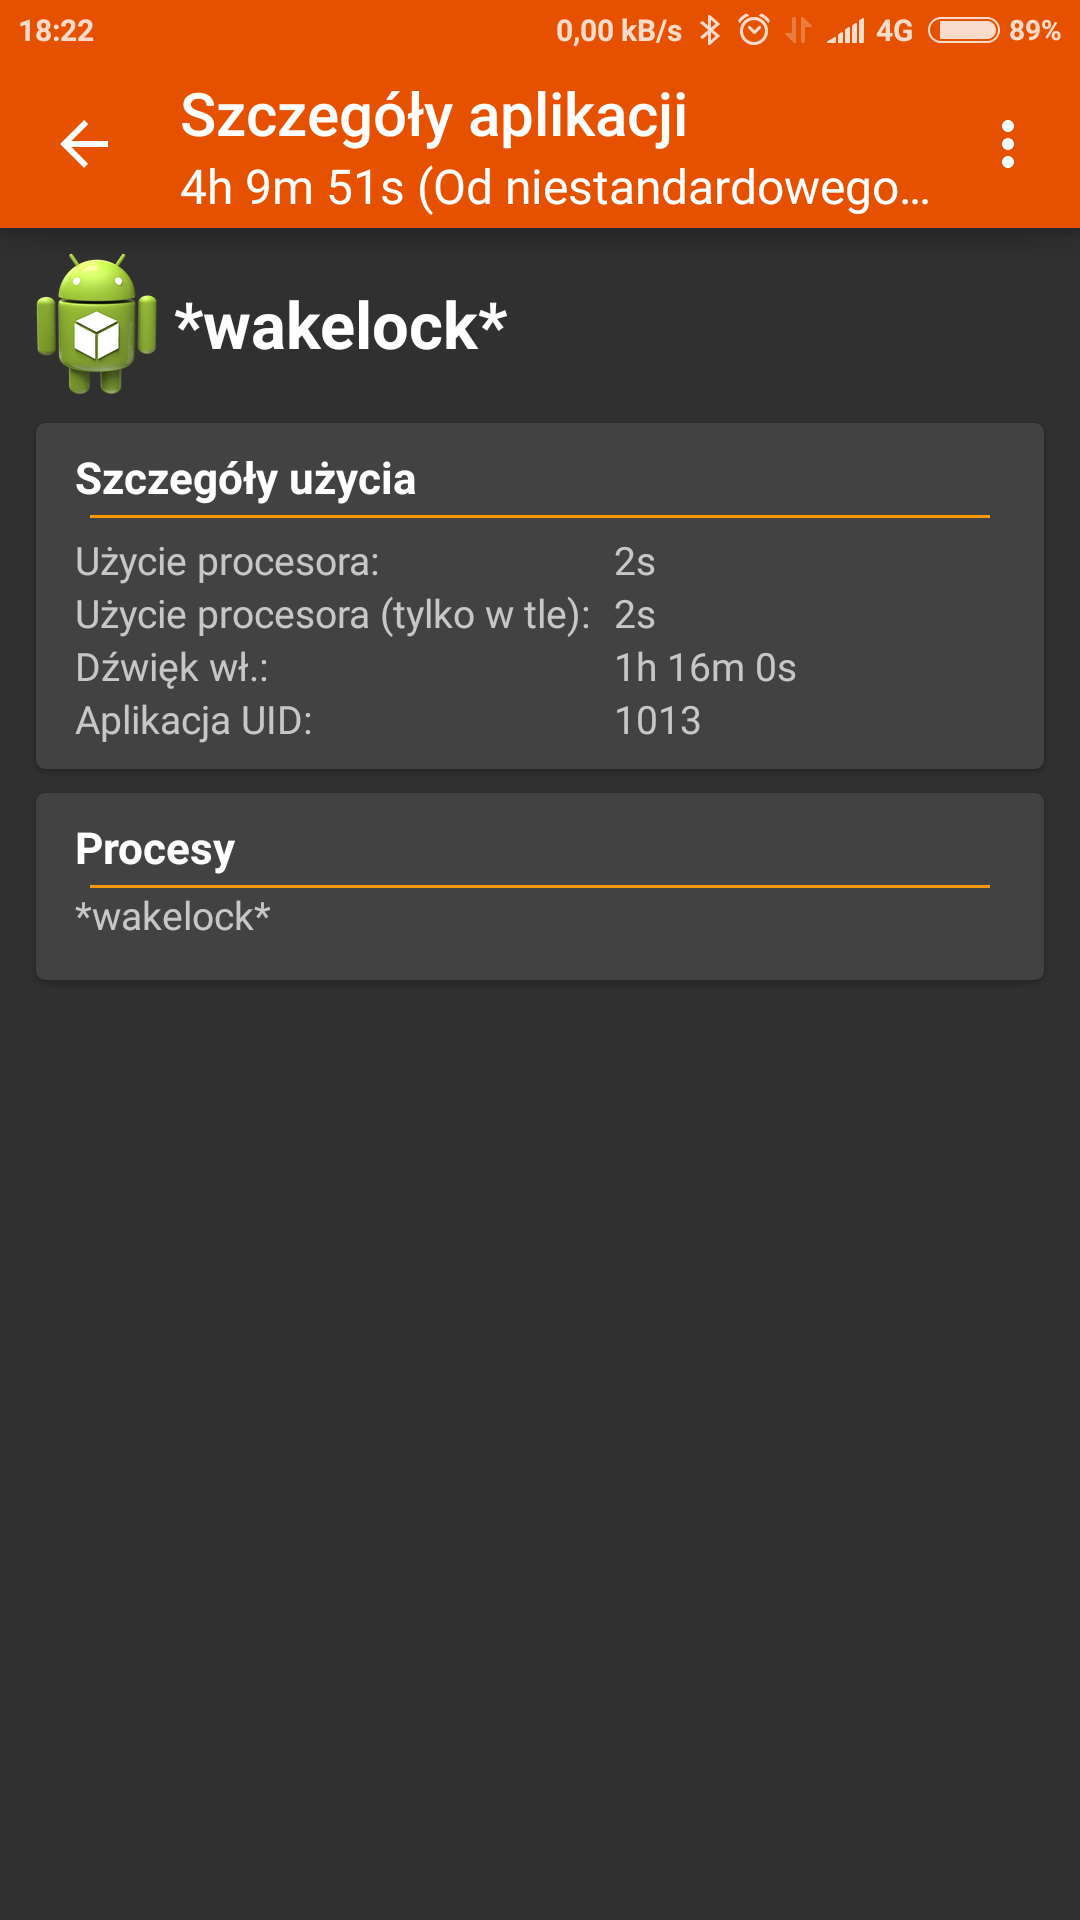The height and width of the screenshot is (1920, 1080).
Task: Tap the signal strength bars icon
Action: (846, 31)
